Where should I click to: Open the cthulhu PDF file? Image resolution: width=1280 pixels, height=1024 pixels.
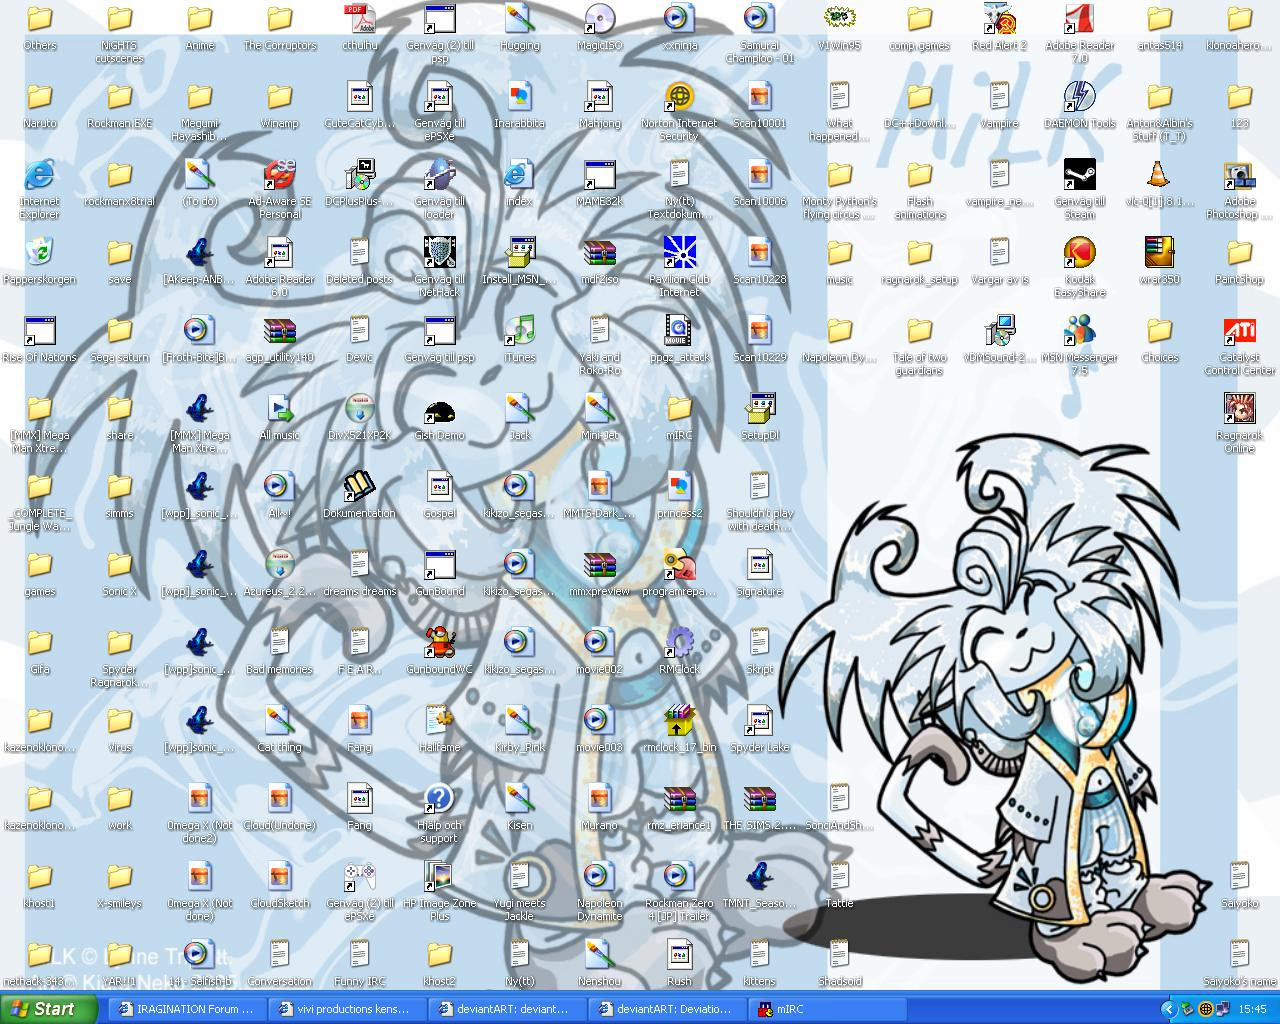coord(359,19)
